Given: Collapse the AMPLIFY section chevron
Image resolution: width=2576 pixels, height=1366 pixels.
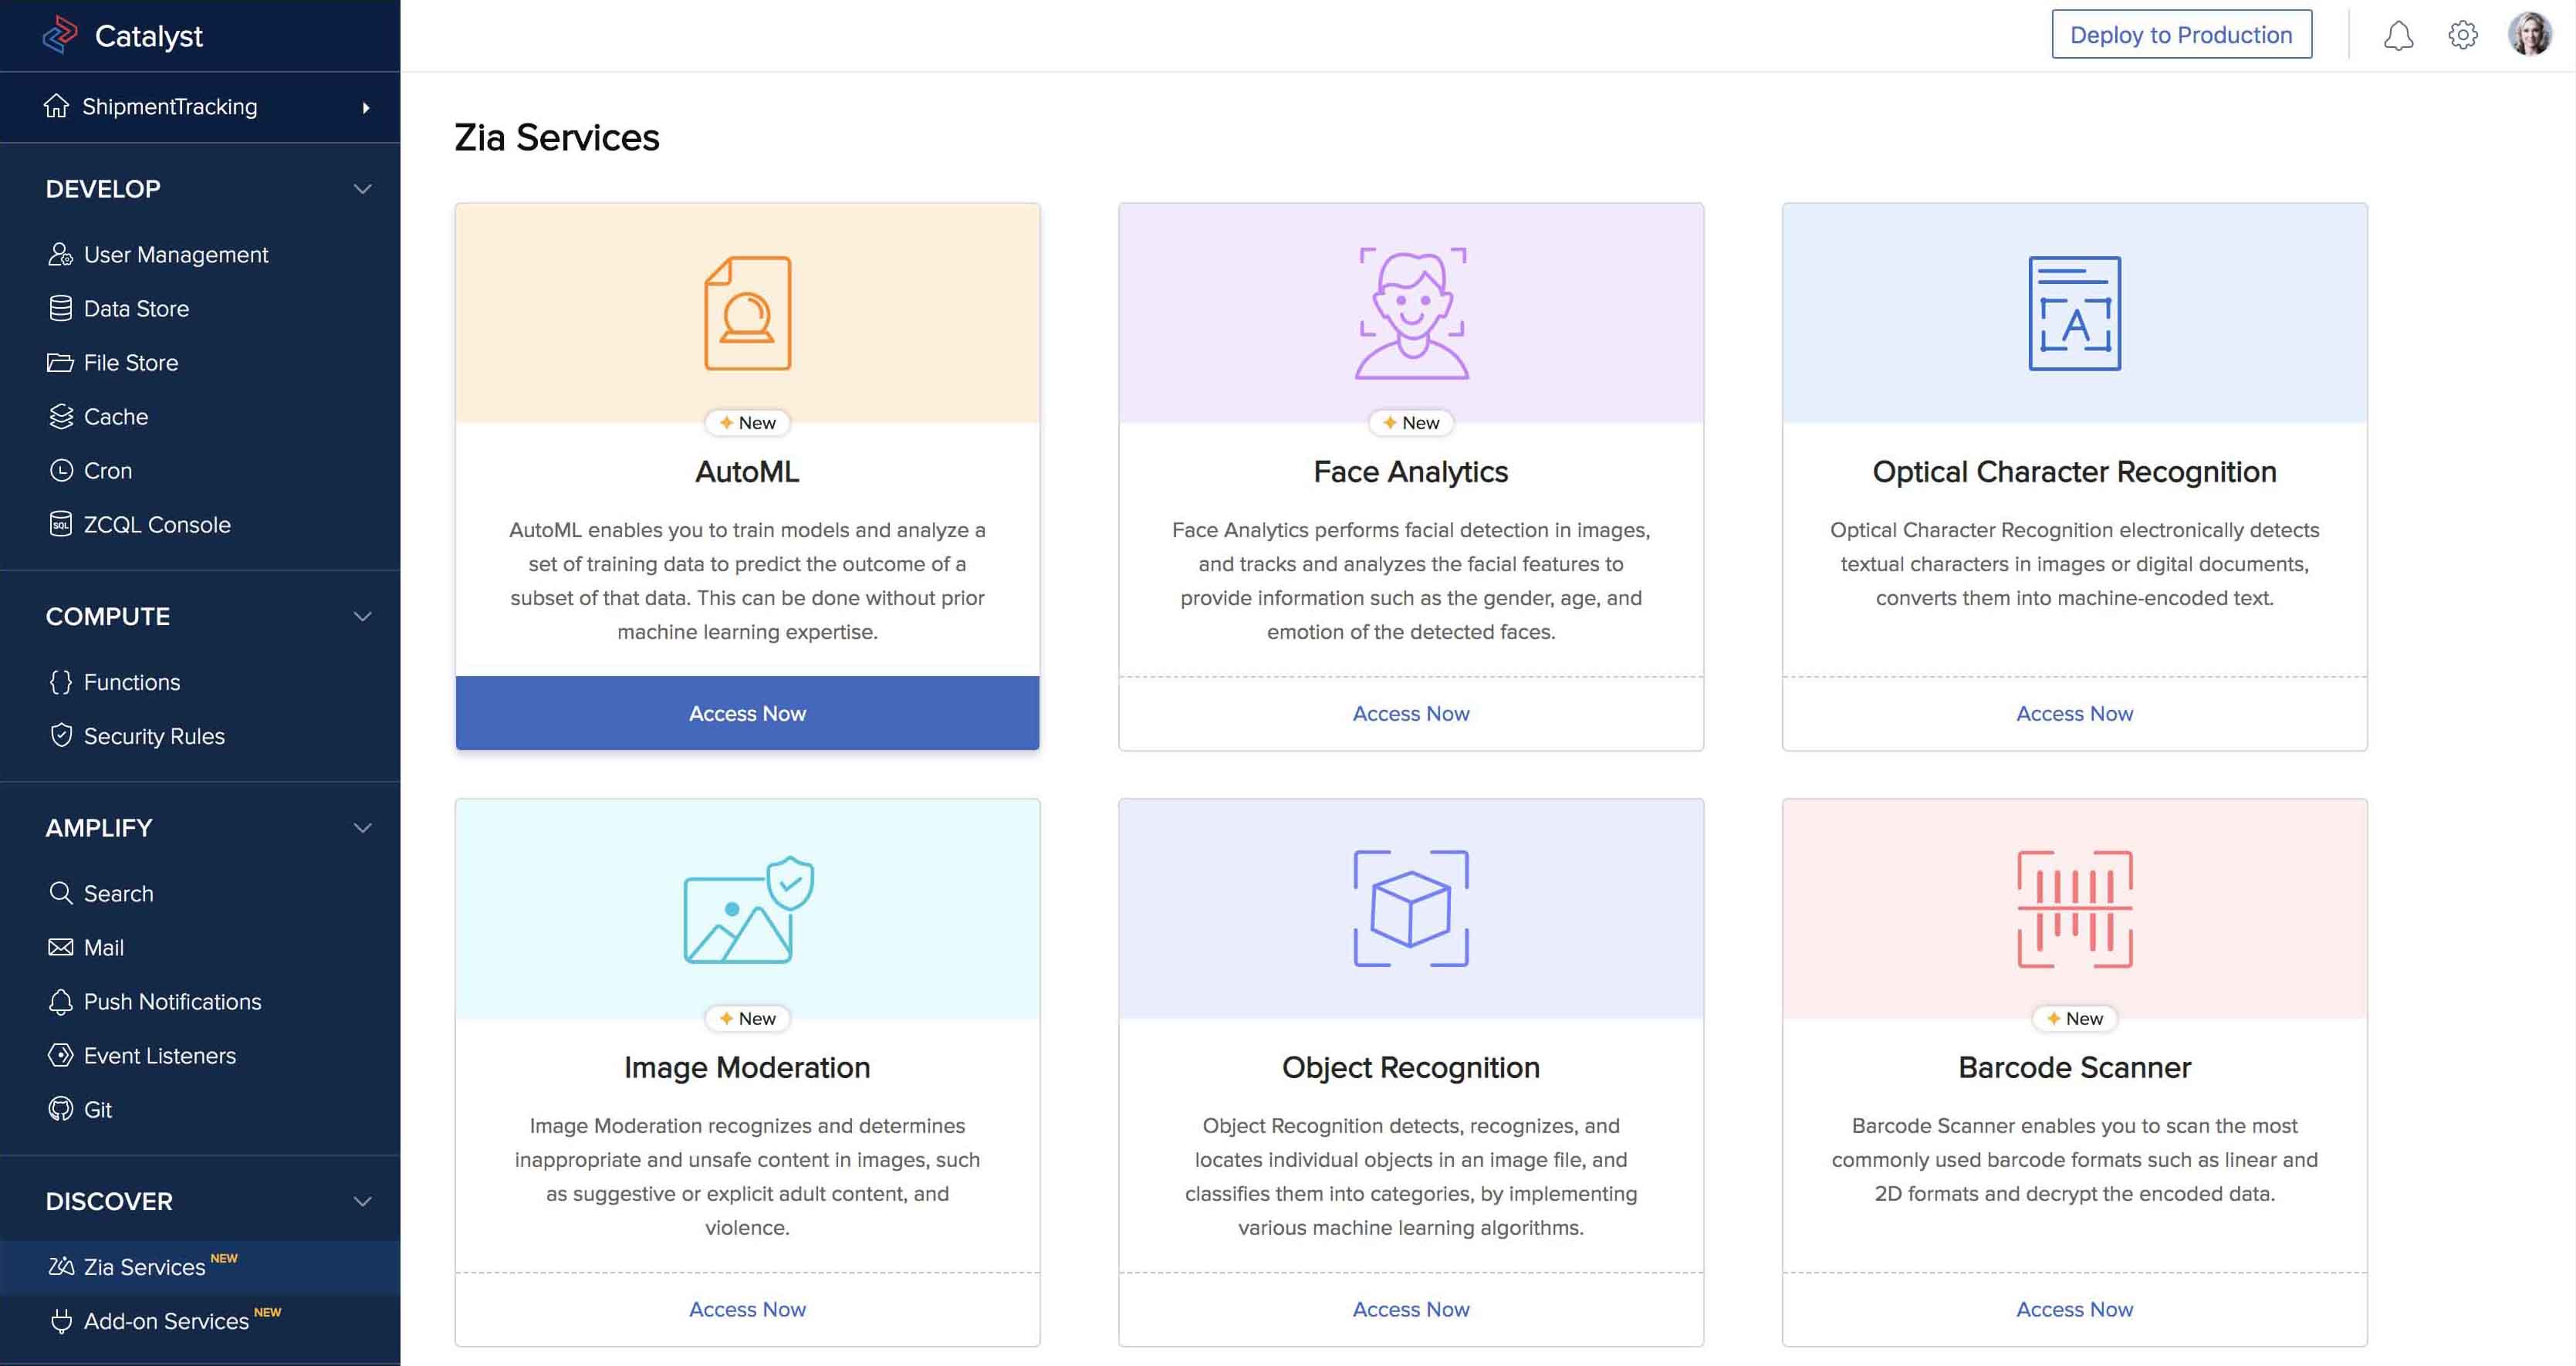Looking at the screenshot, I should point(362,828).
